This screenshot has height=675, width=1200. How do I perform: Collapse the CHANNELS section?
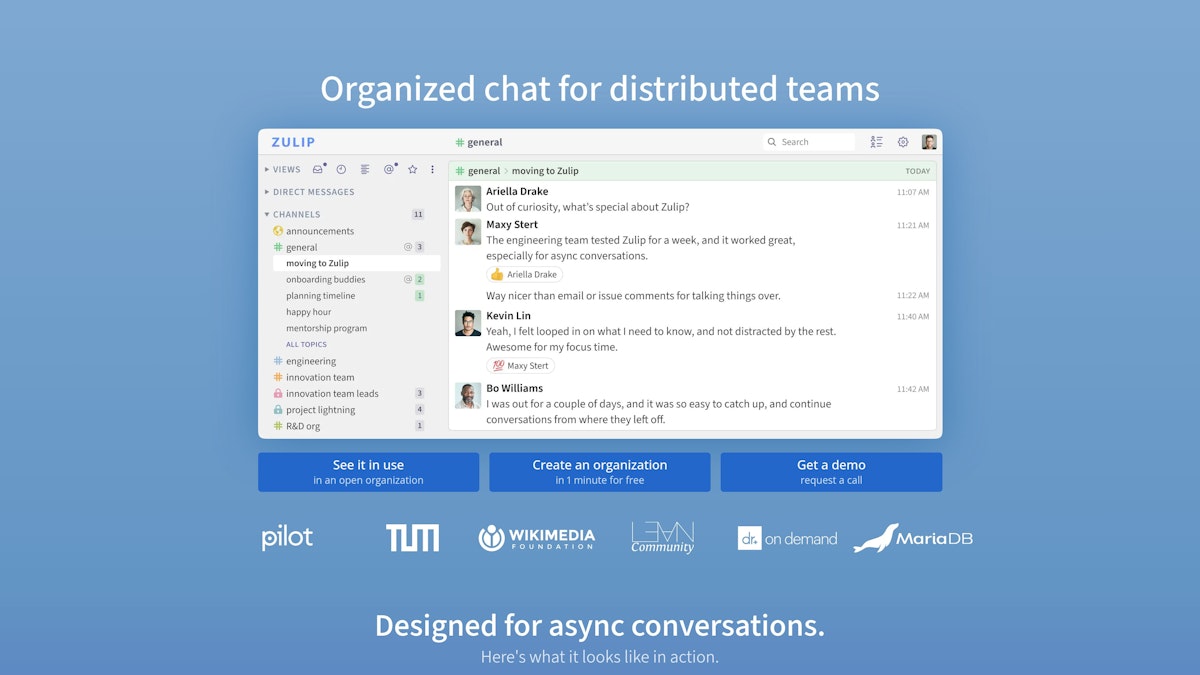click(x=292, y=214)
